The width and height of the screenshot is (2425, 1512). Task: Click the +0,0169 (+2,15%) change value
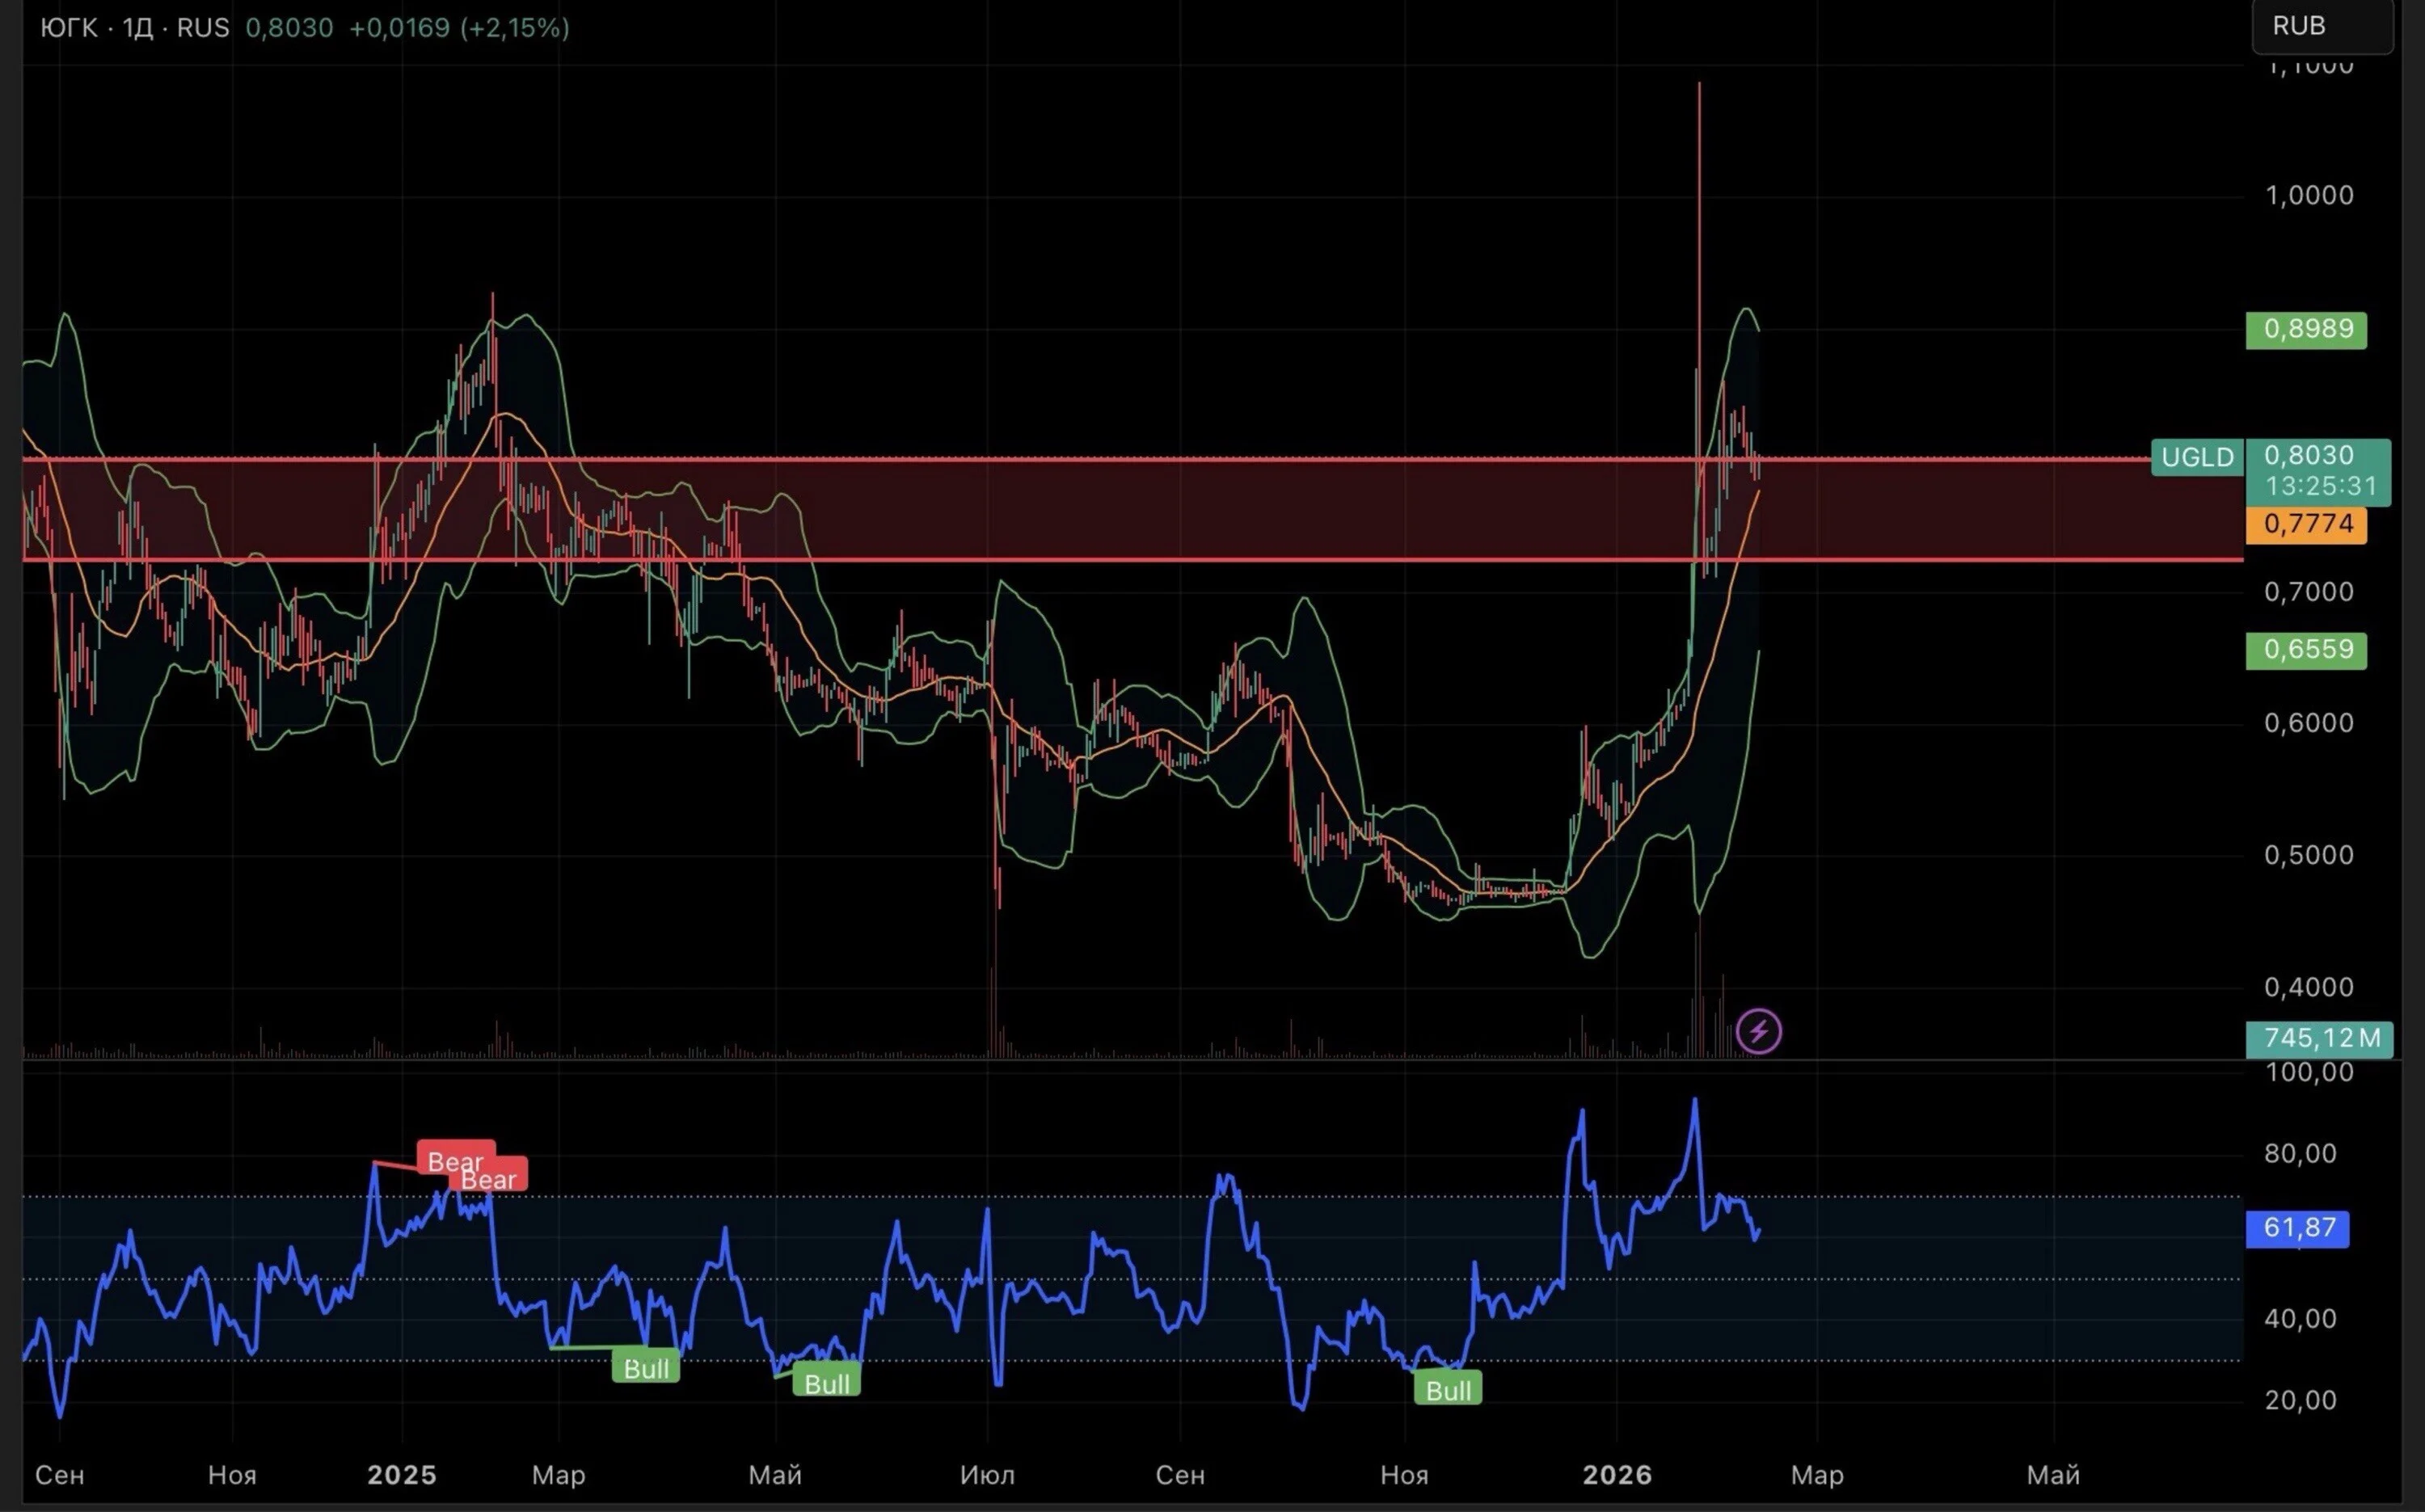pos(459,28)
